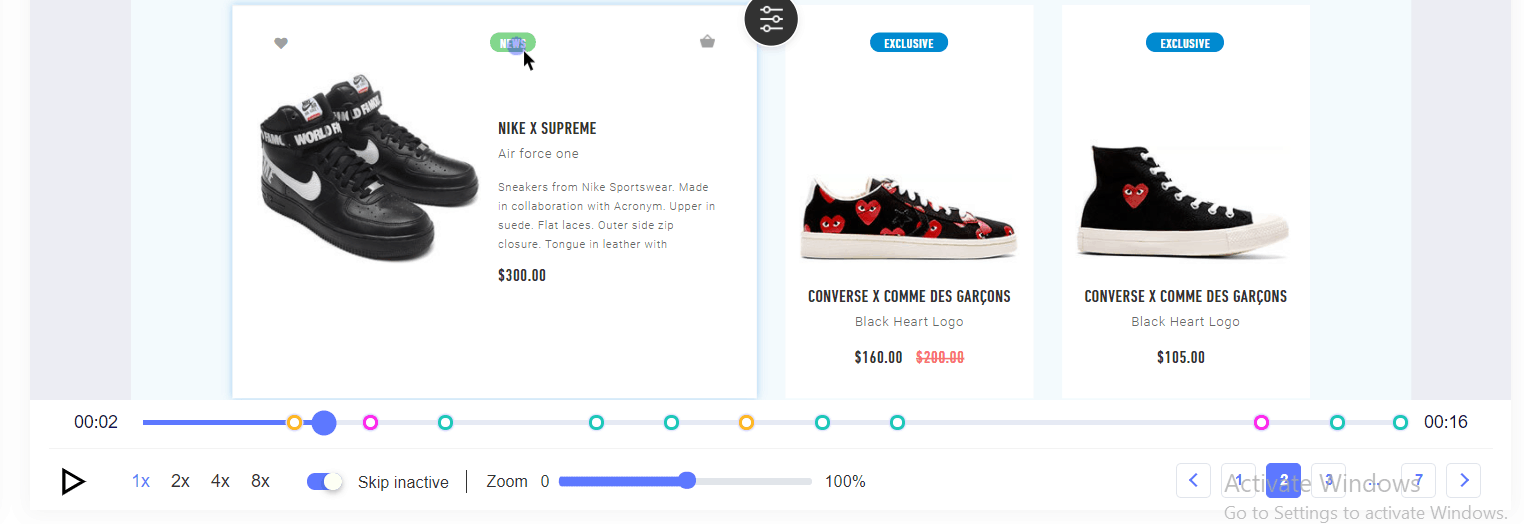Screen dimensions: 1524x524
Task: Click the last teal marker on timeline
Action: (1400, 423)
